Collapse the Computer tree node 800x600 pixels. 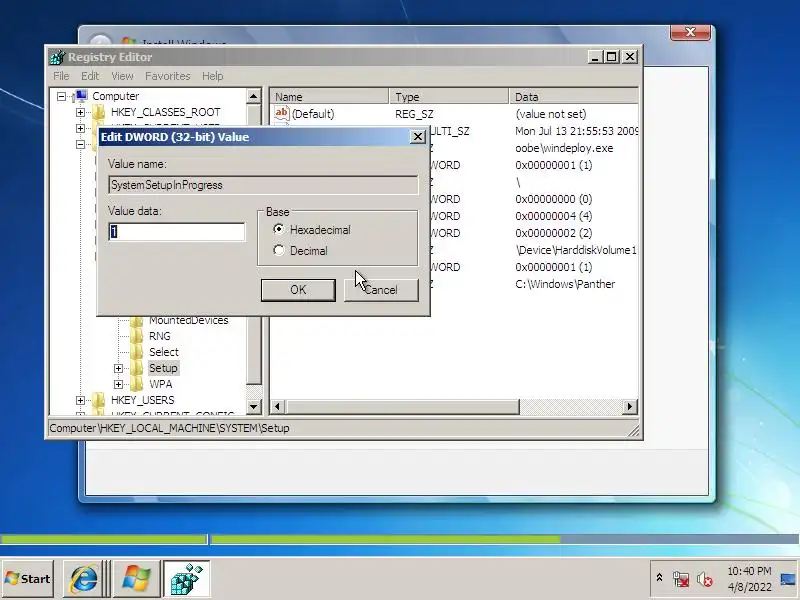pyautogui.click(x=62, y=96)
